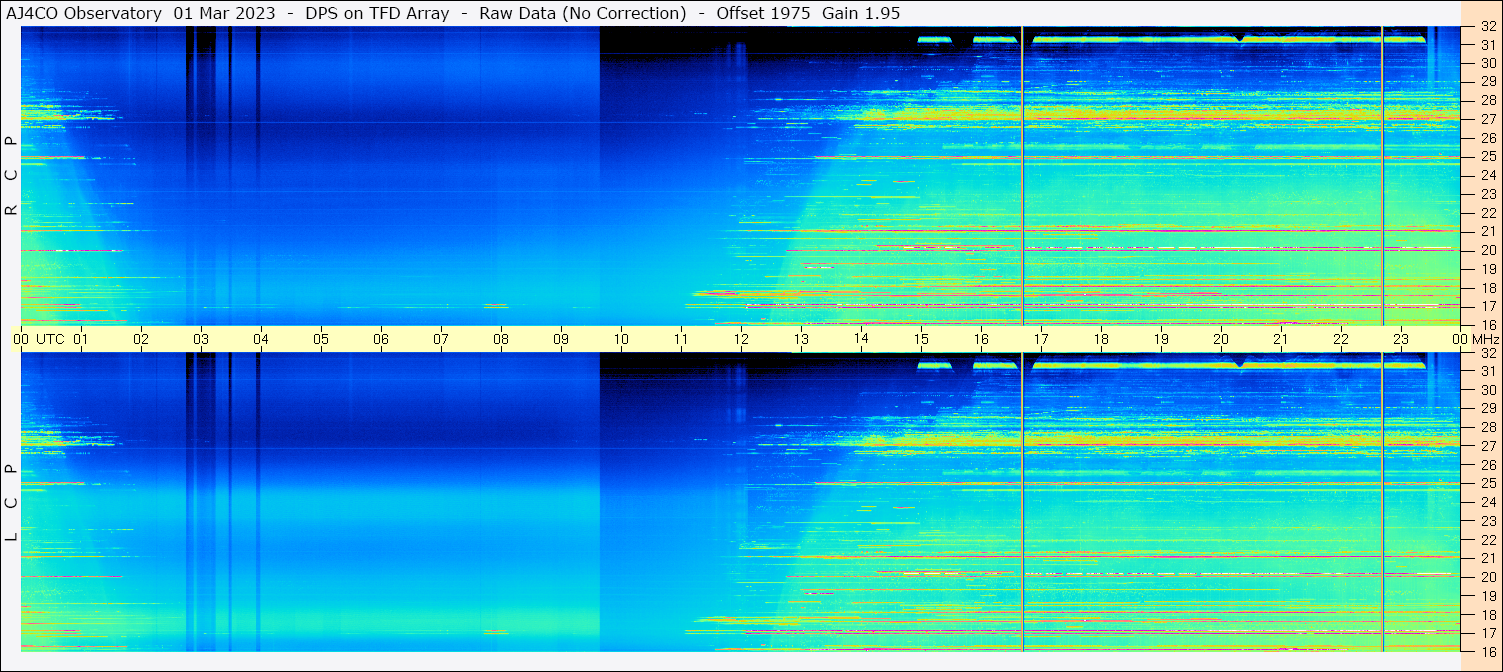
Task: Click the 07 hour tick label
Action: click(x=441, y=339)
